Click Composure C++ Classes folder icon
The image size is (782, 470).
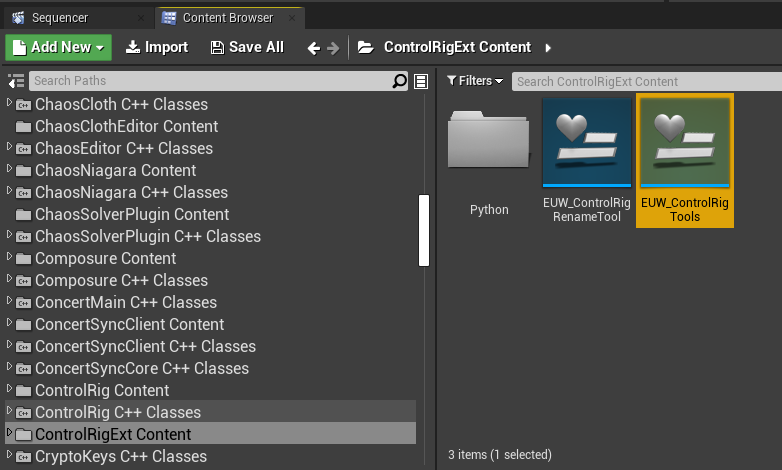pos(23,280)
